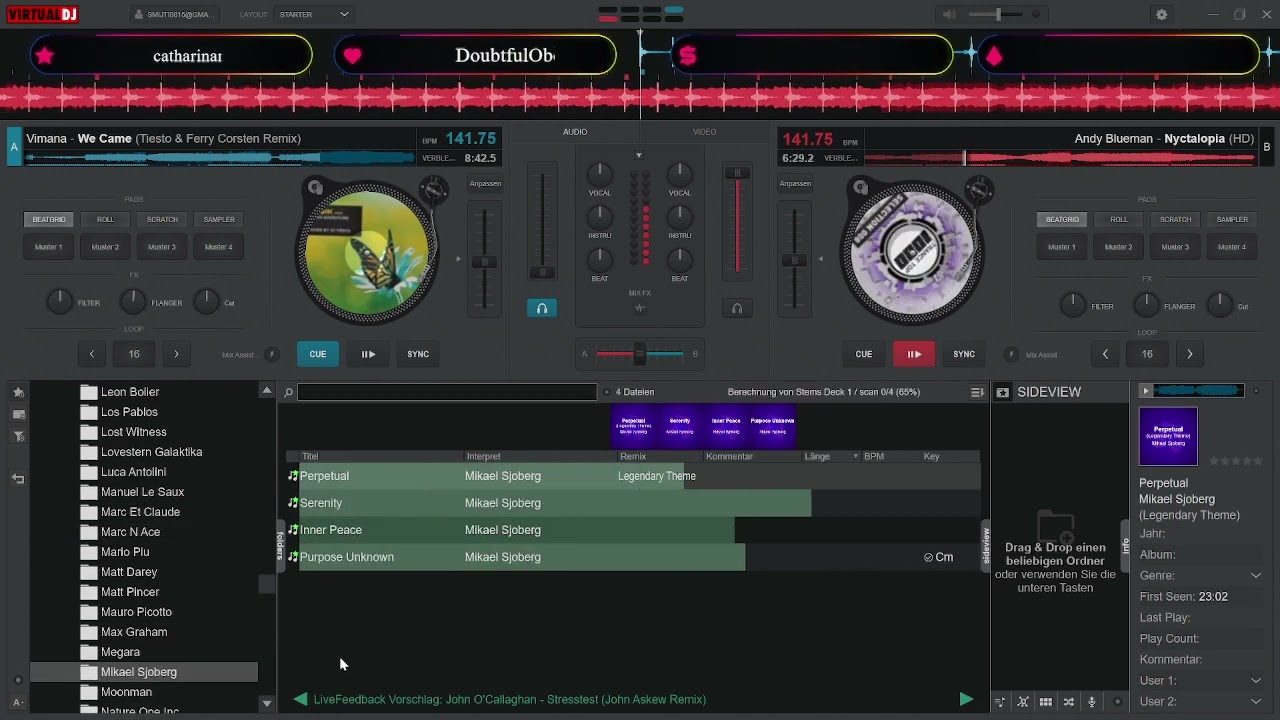The width and height of the screenshot is (1280, 720).
Task: Expand the mixer AUDIO panel arrow
Action: [x=639, y=155]
